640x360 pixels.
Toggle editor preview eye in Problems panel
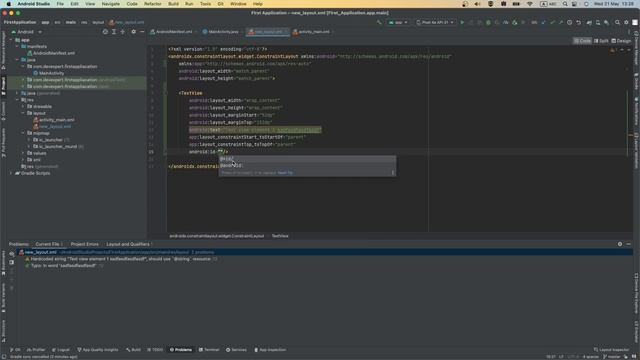(11, 253)
